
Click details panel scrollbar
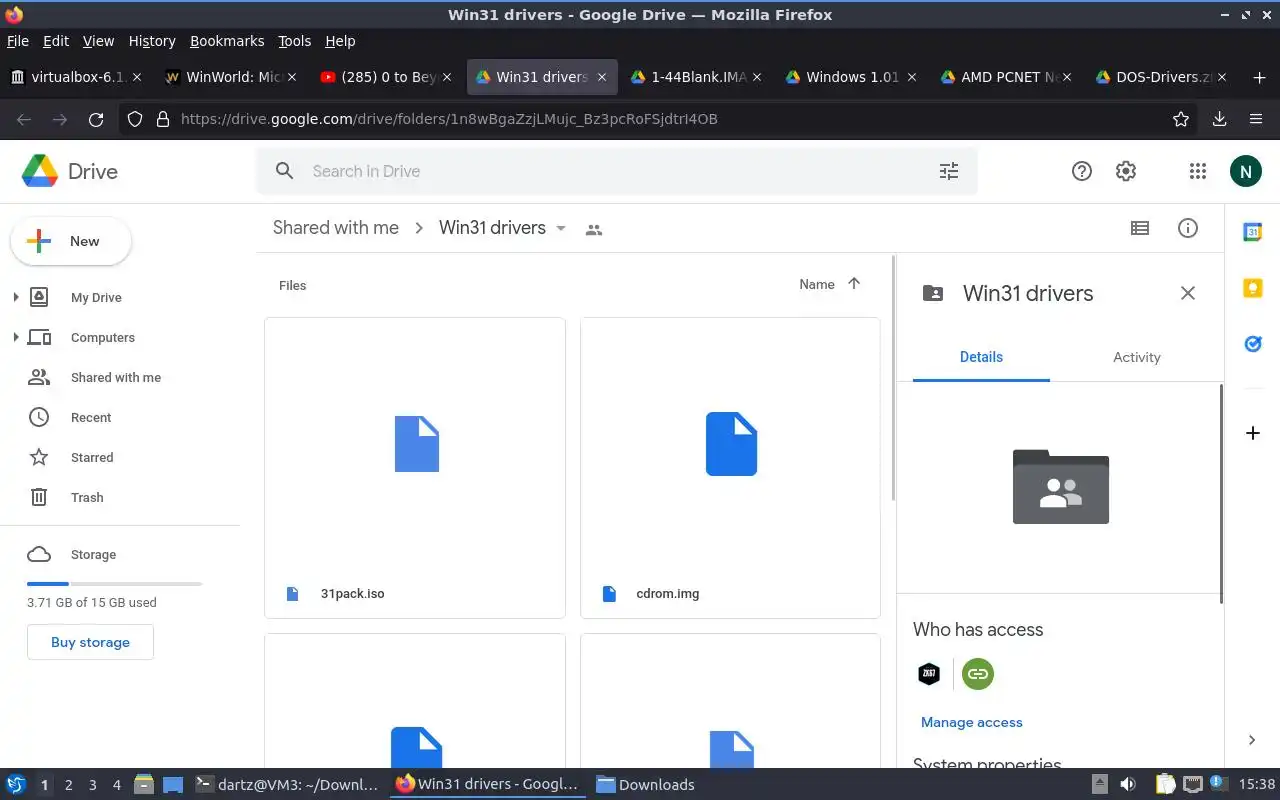[1222, 493]
